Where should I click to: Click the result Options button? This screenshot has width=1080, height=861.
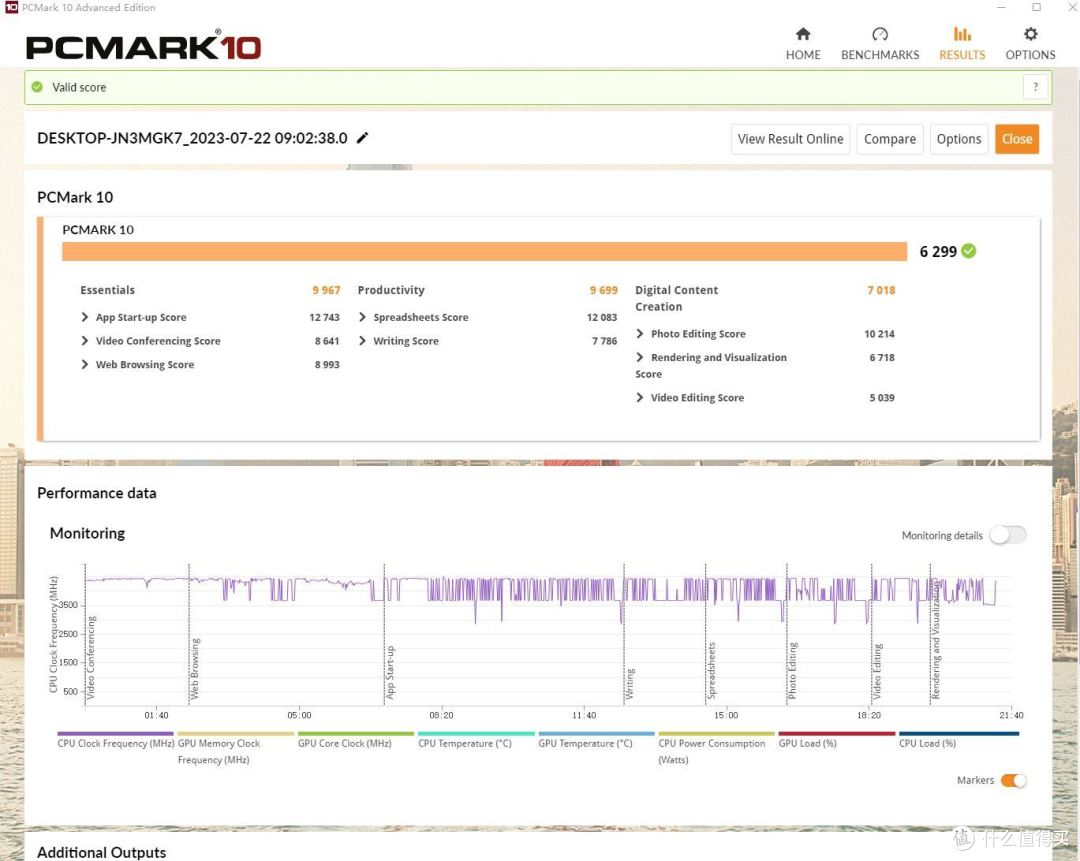[959, 139]
